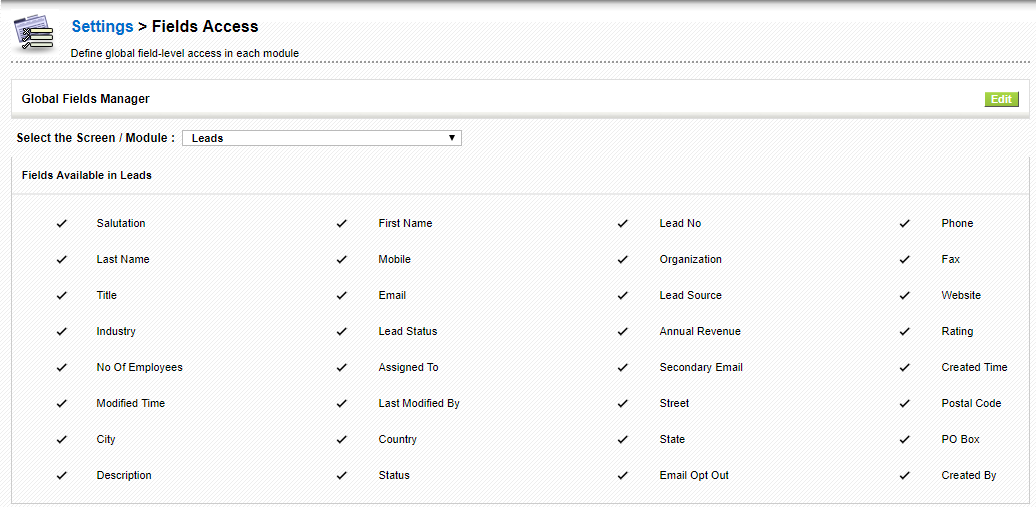Click the Last Modified By label
1036x507 pixels.
418,403
